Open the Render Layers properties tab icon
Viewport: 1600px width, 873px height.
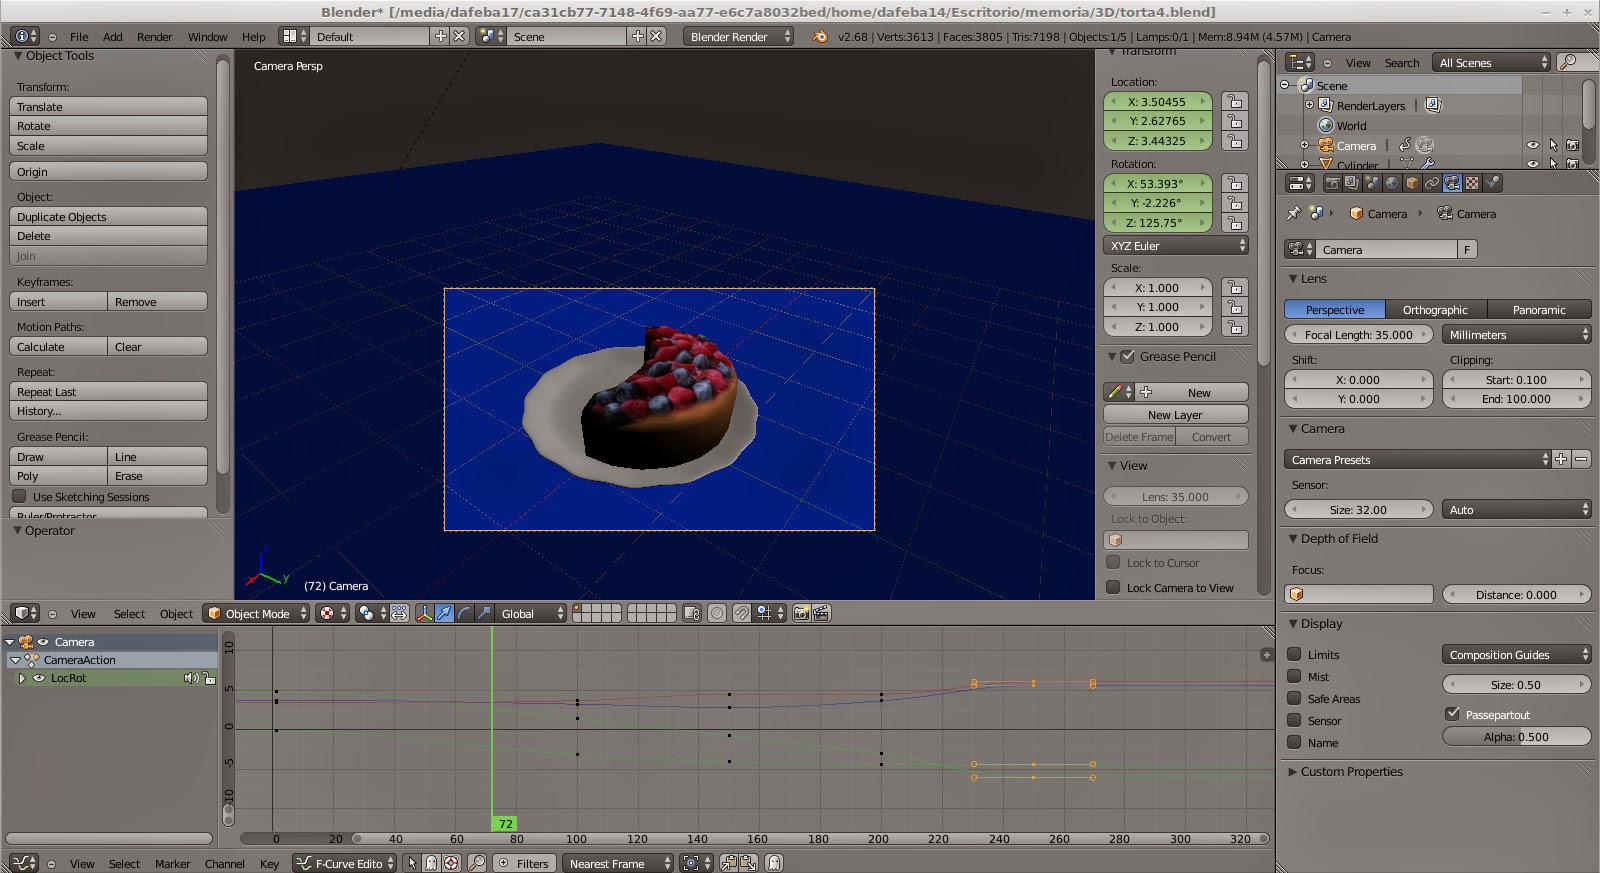(1352, 183)
